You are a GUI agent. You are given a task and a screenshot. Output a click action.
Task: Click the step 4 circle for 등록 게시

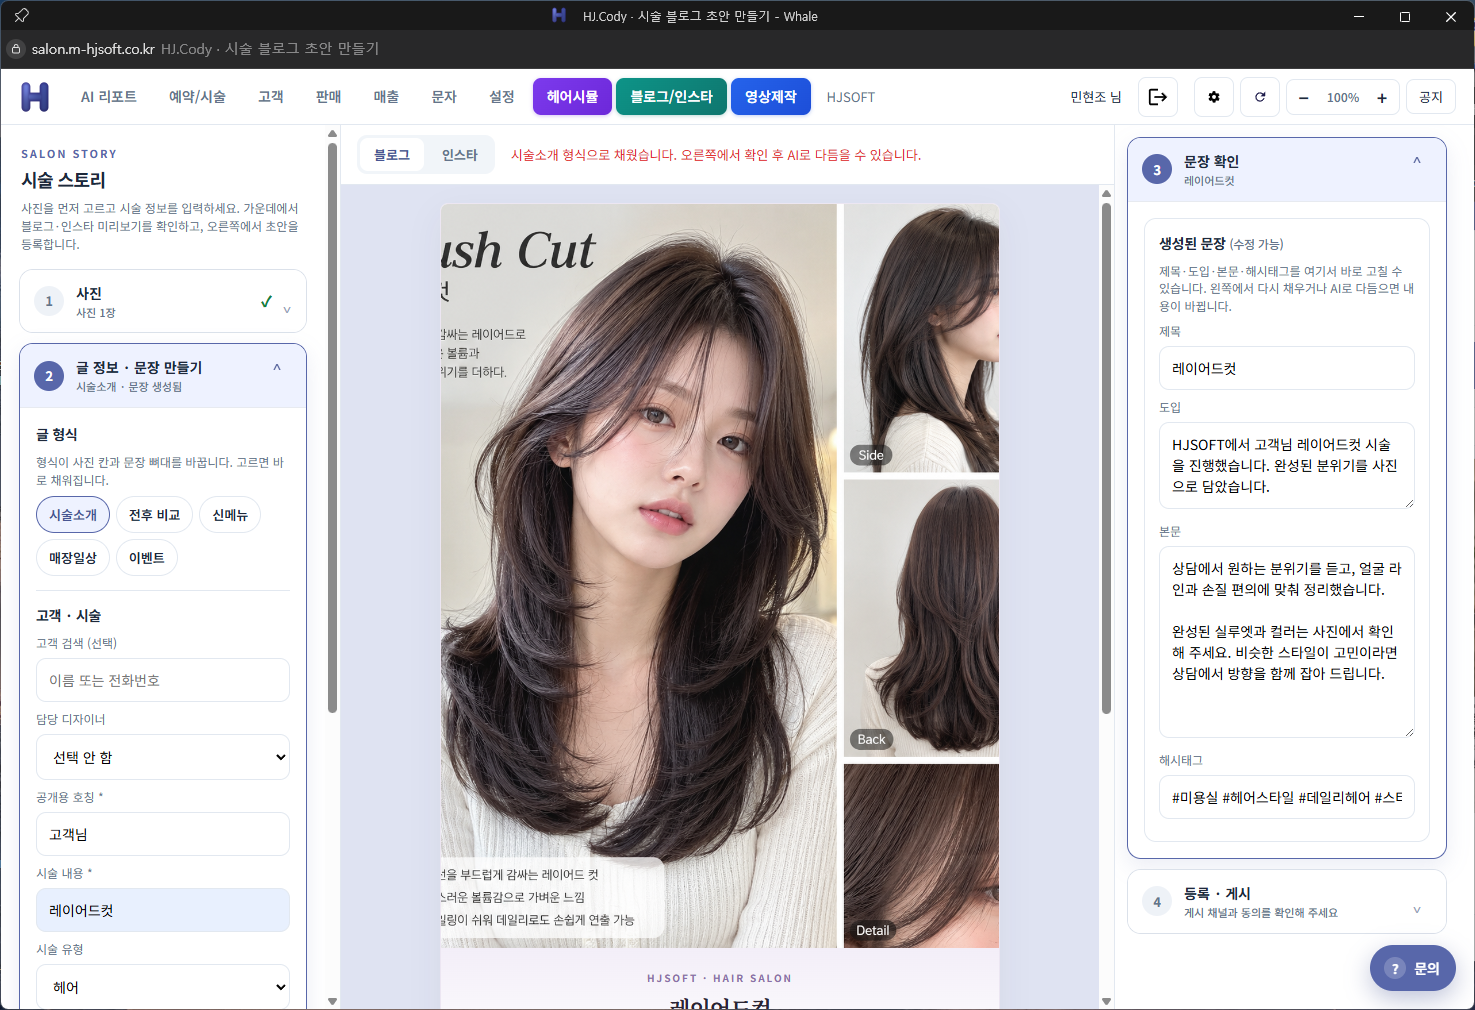click(x=1157, y=902)
